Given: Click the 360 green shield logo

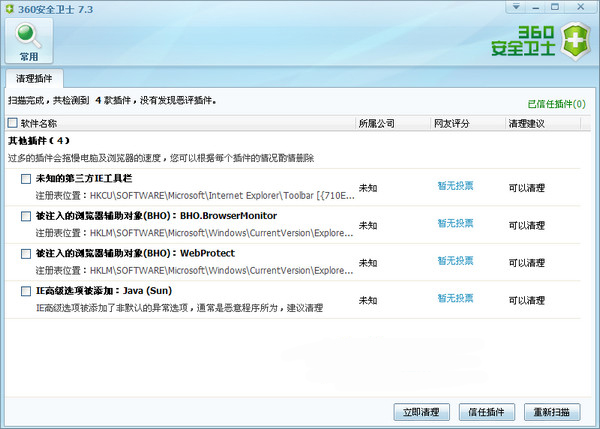Looking at the screenshot, I should point(576,42).
